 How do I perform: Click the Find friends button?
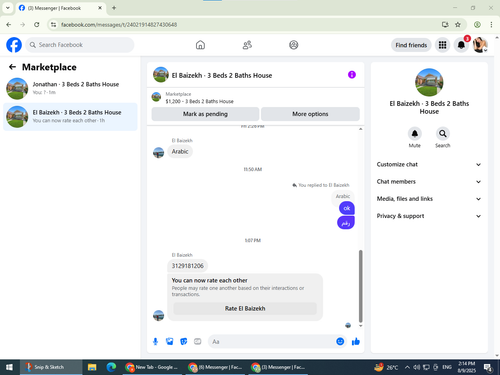(411, 45)
